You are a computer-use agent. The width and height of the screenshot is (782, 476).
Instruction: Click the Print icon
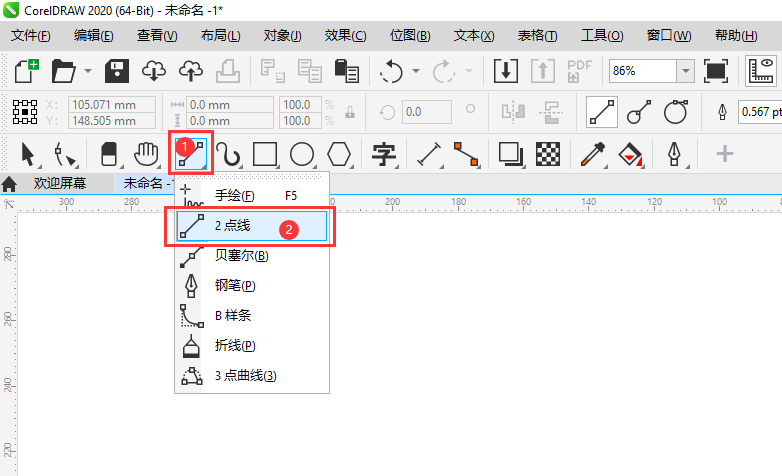click(228, 71)
